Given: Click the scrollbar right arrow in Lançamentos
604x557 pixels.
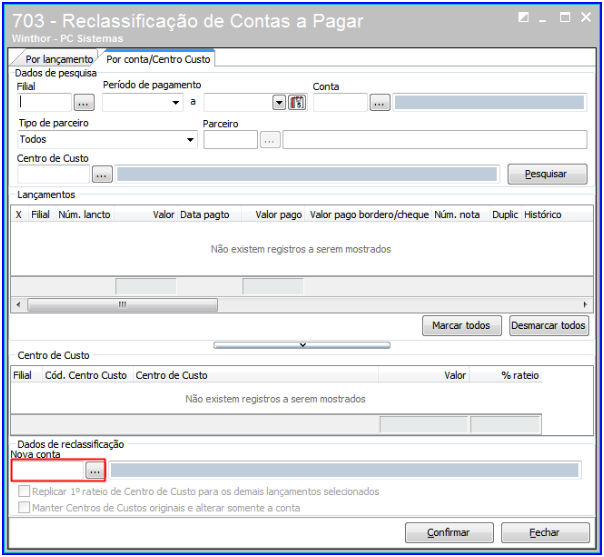Looking at the screenshot, I should click(585, 305).
